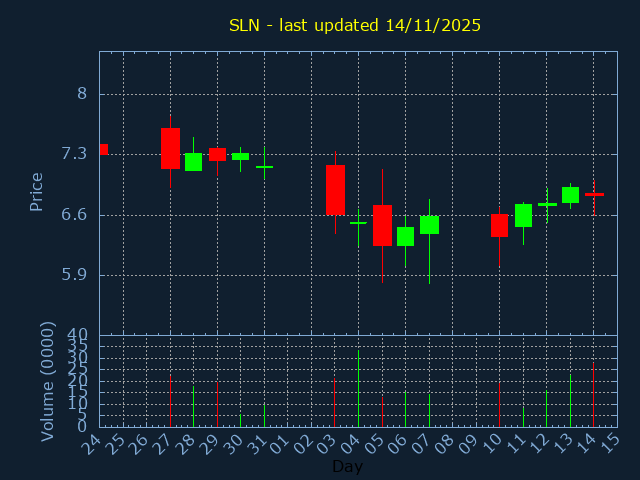Click the Volume (0000) axis title
Image resolution: width=640 pixels, height=480 pixels.
click(x=47, y=381)
